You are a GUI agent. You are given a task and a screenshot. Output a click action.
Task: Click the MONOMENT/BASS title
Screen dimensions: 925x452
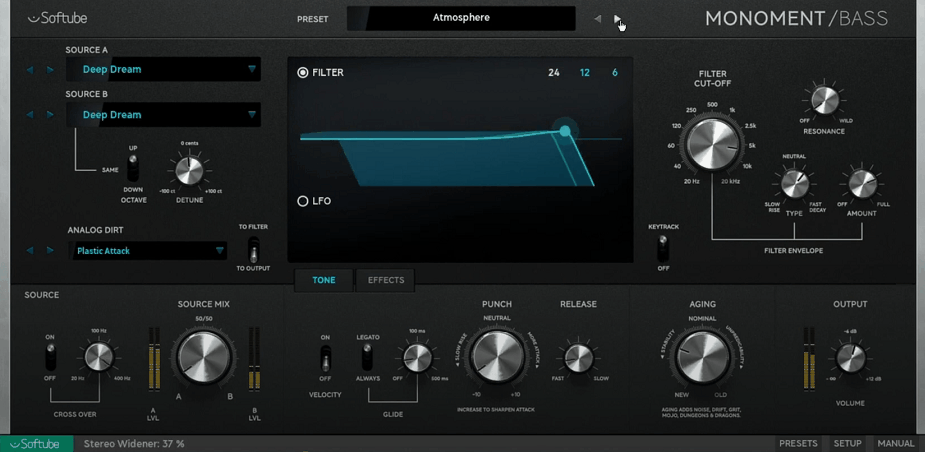(x=796, y=19)
